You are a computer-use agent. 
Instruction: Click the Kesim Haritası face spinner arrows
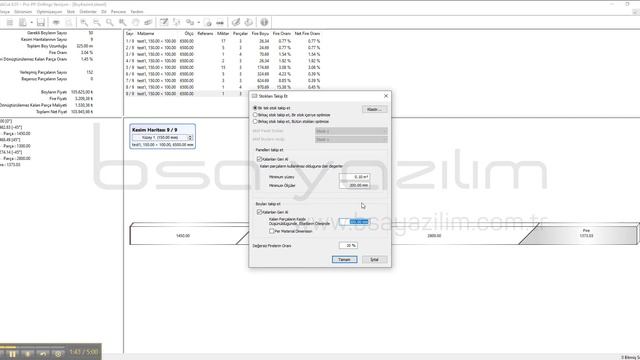click(x=190, y=138)
